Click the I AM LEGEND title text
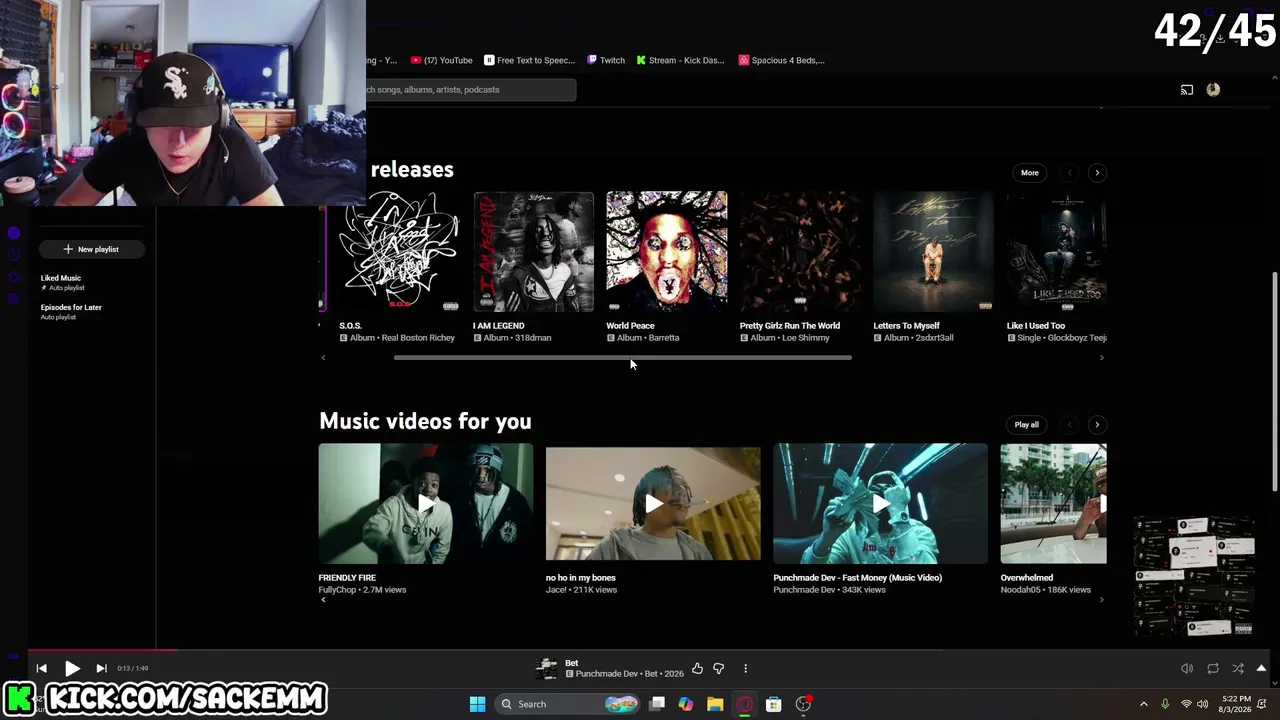The image size is (1280, 720). pos(499,326)
